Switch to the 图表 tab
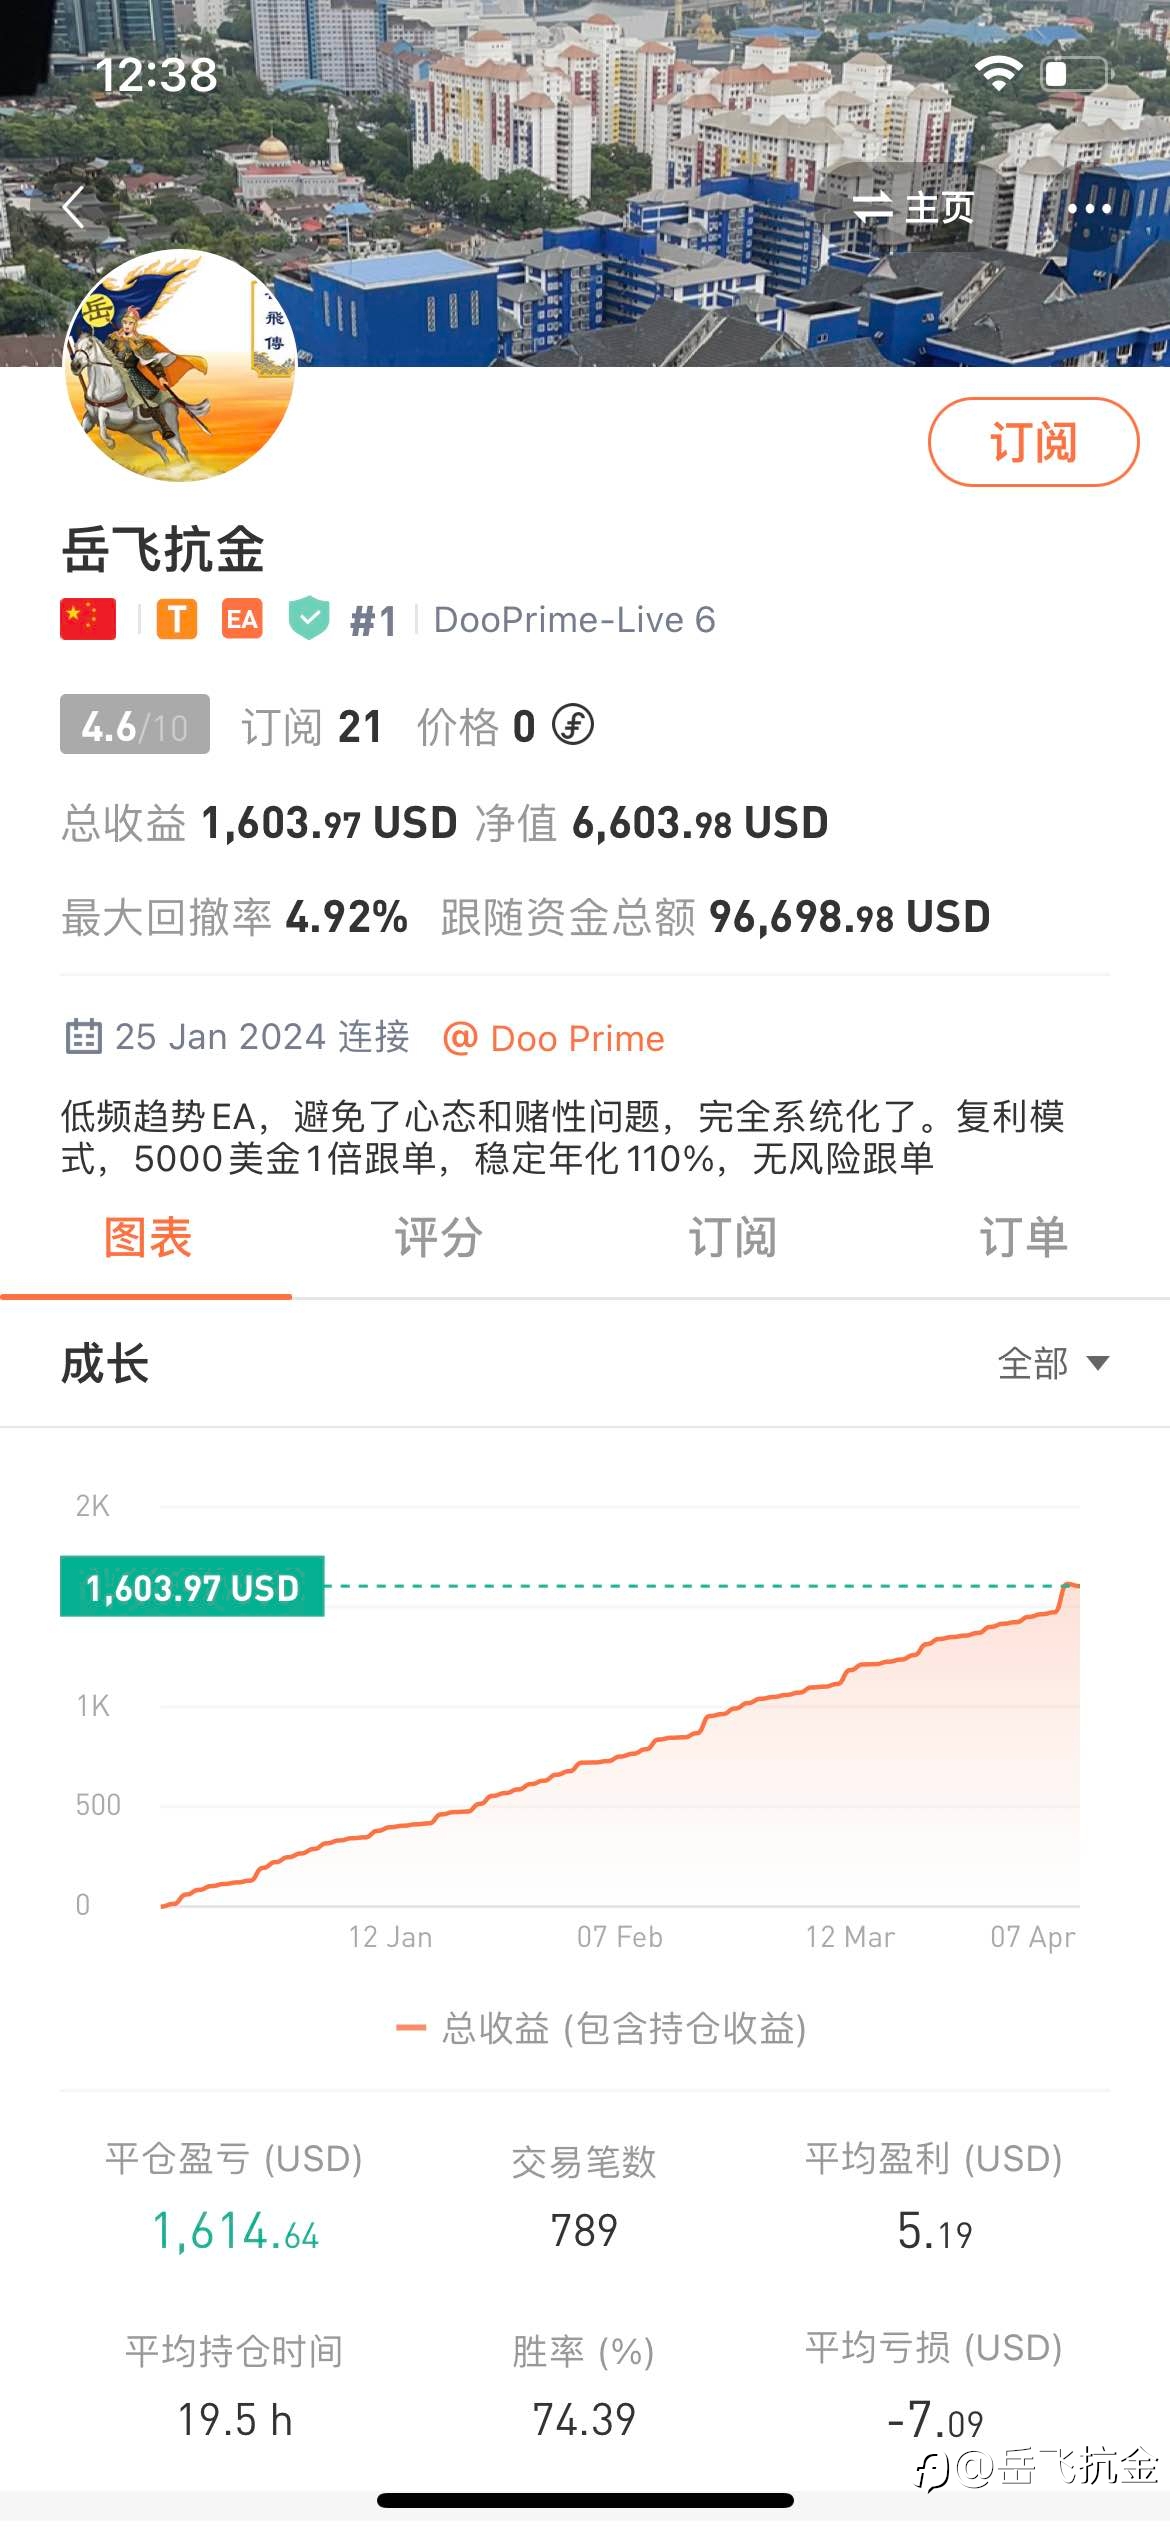 (147, 1238)
